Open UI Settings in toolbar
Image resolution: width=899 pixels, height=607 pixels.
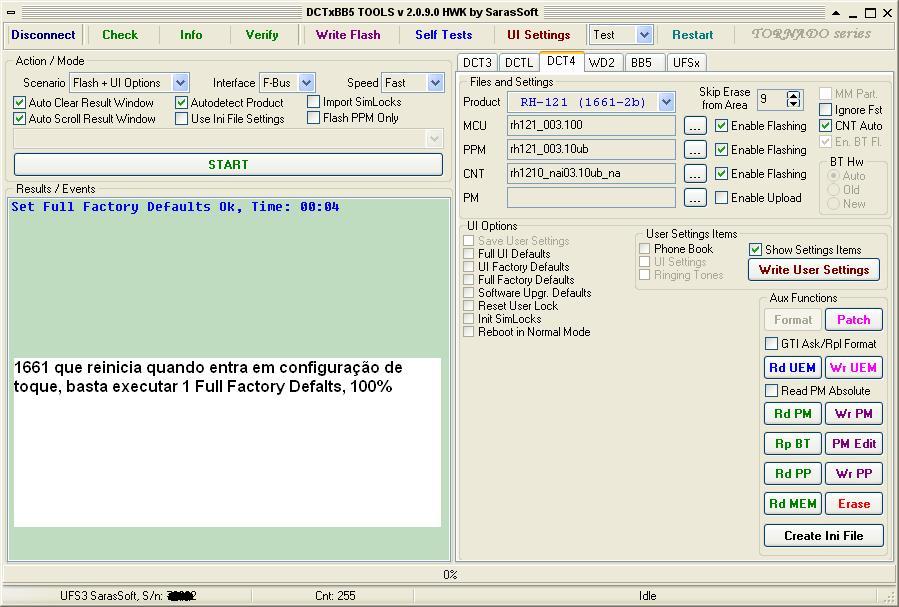(x=538, y=35)
